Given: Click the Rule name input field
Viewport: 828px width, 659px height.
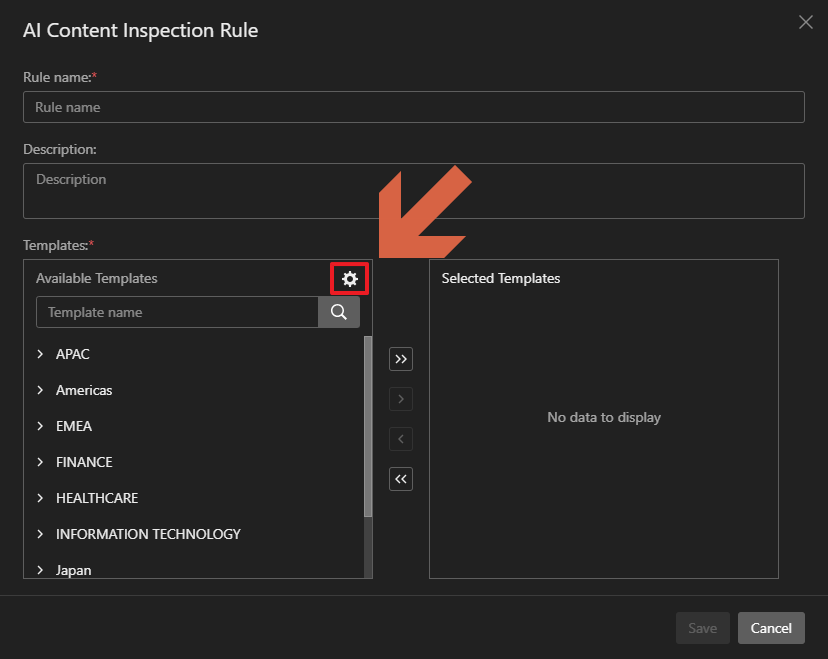Looking at the screenshot, I should (413, 107).
